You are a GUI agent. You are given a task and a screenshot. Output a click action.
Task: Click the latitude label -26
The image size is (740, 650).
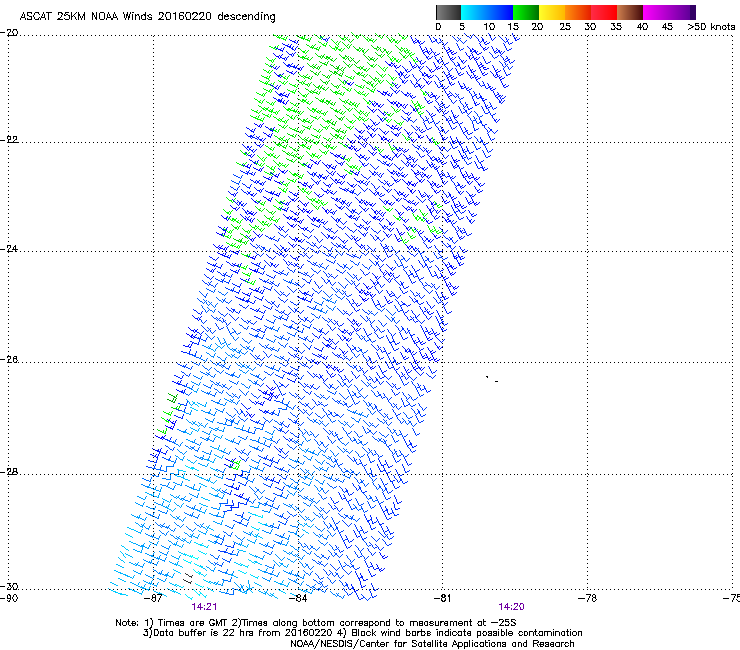click(x=9, y=360)
